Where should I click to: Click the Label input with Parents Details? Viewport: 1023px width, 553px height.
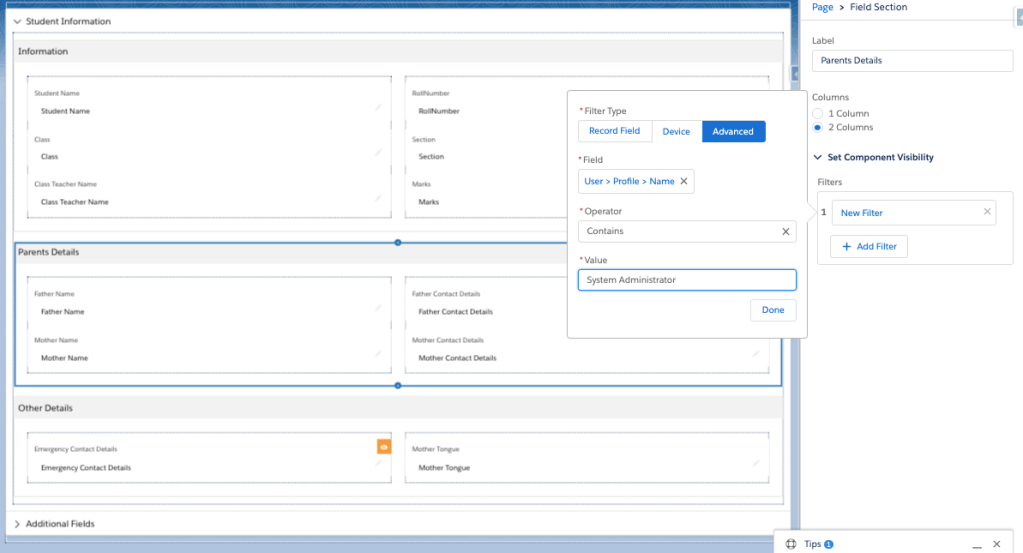tap(912, 61)
